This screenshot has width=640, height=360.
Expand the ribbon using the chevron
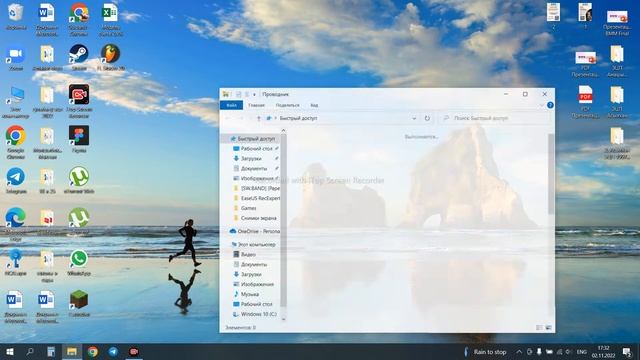[542, 105]
